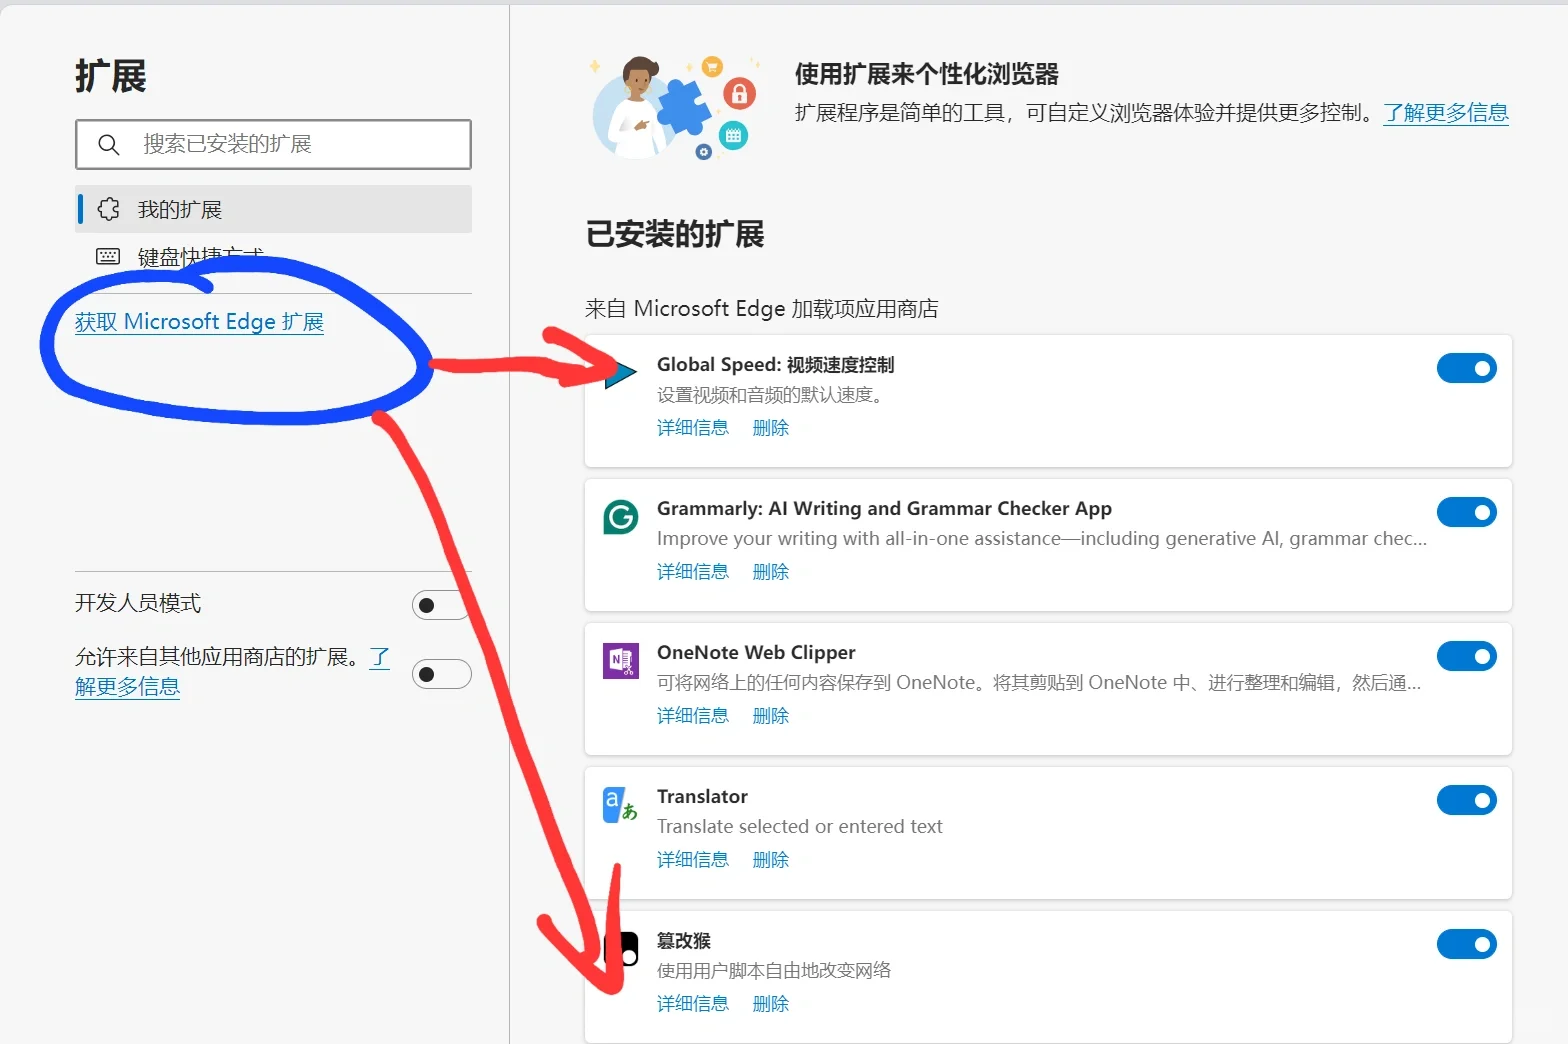Open 详细信息 for Global Speed

(693, 428)
